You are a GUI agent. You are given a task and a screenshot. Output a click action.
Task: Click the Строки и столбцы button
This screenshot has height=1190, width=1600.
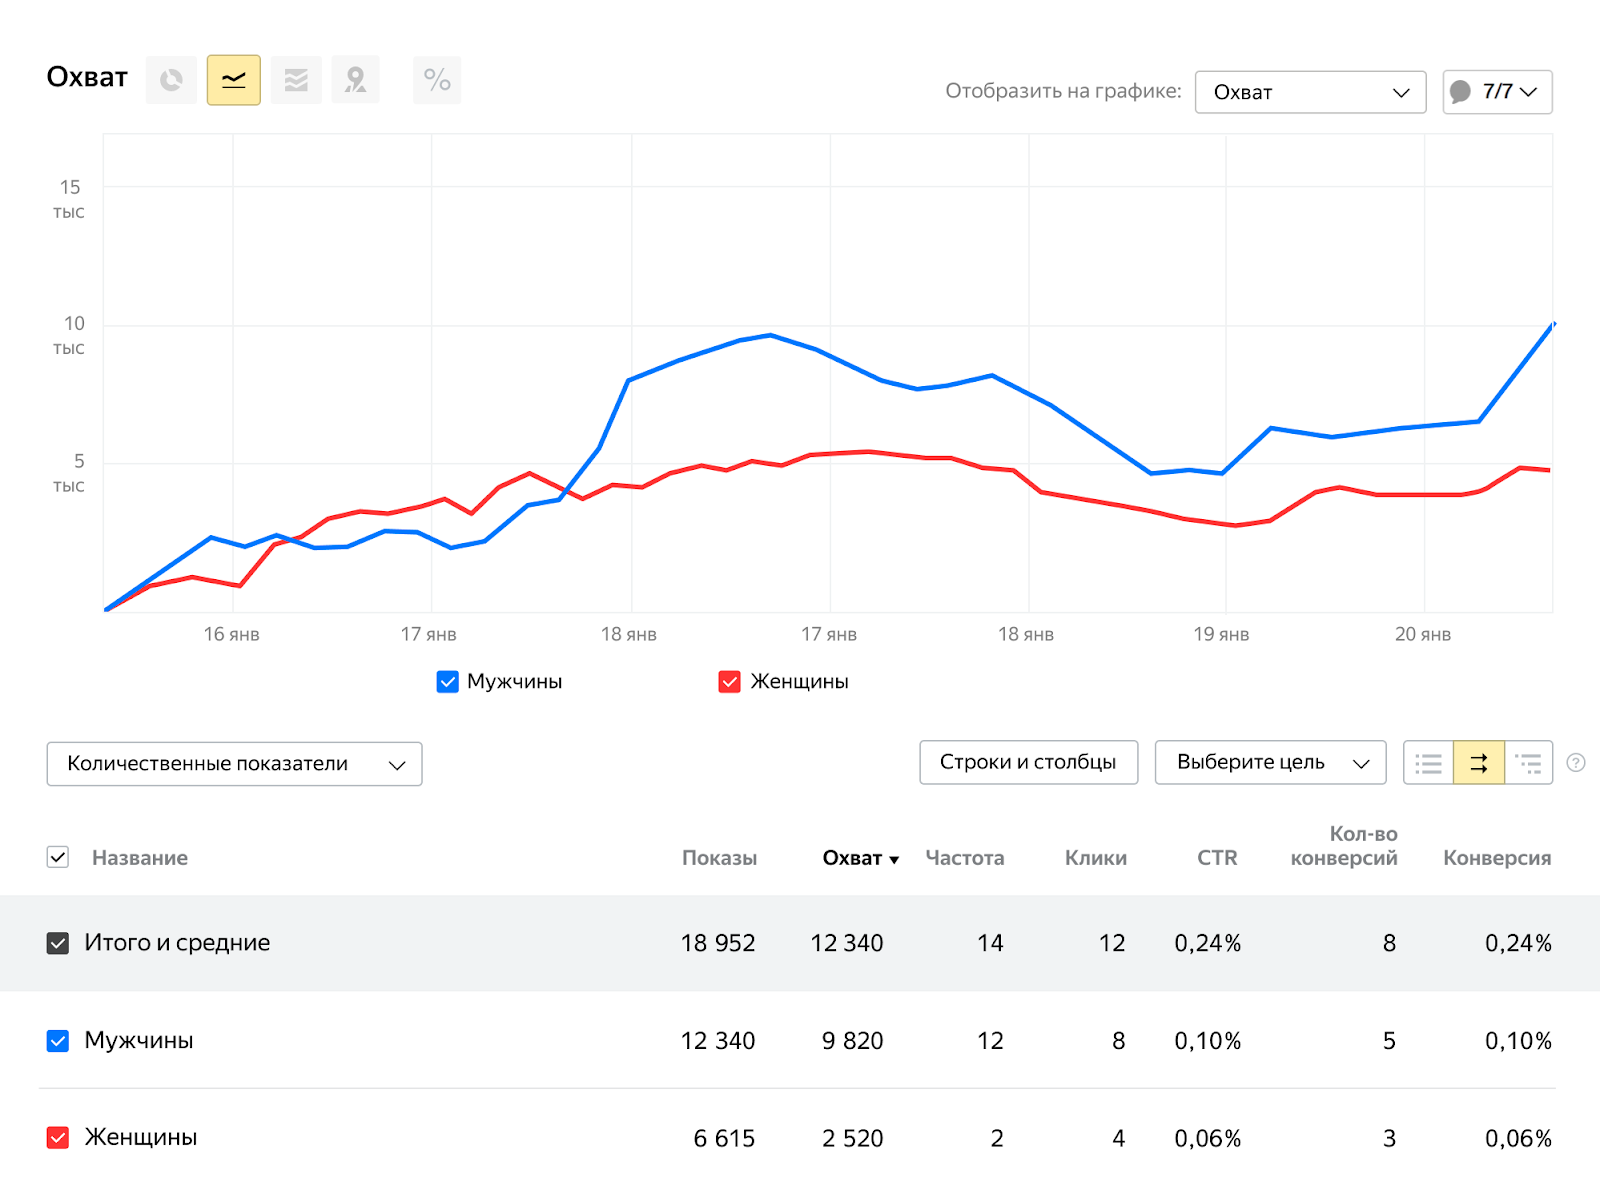[1028, 763]
